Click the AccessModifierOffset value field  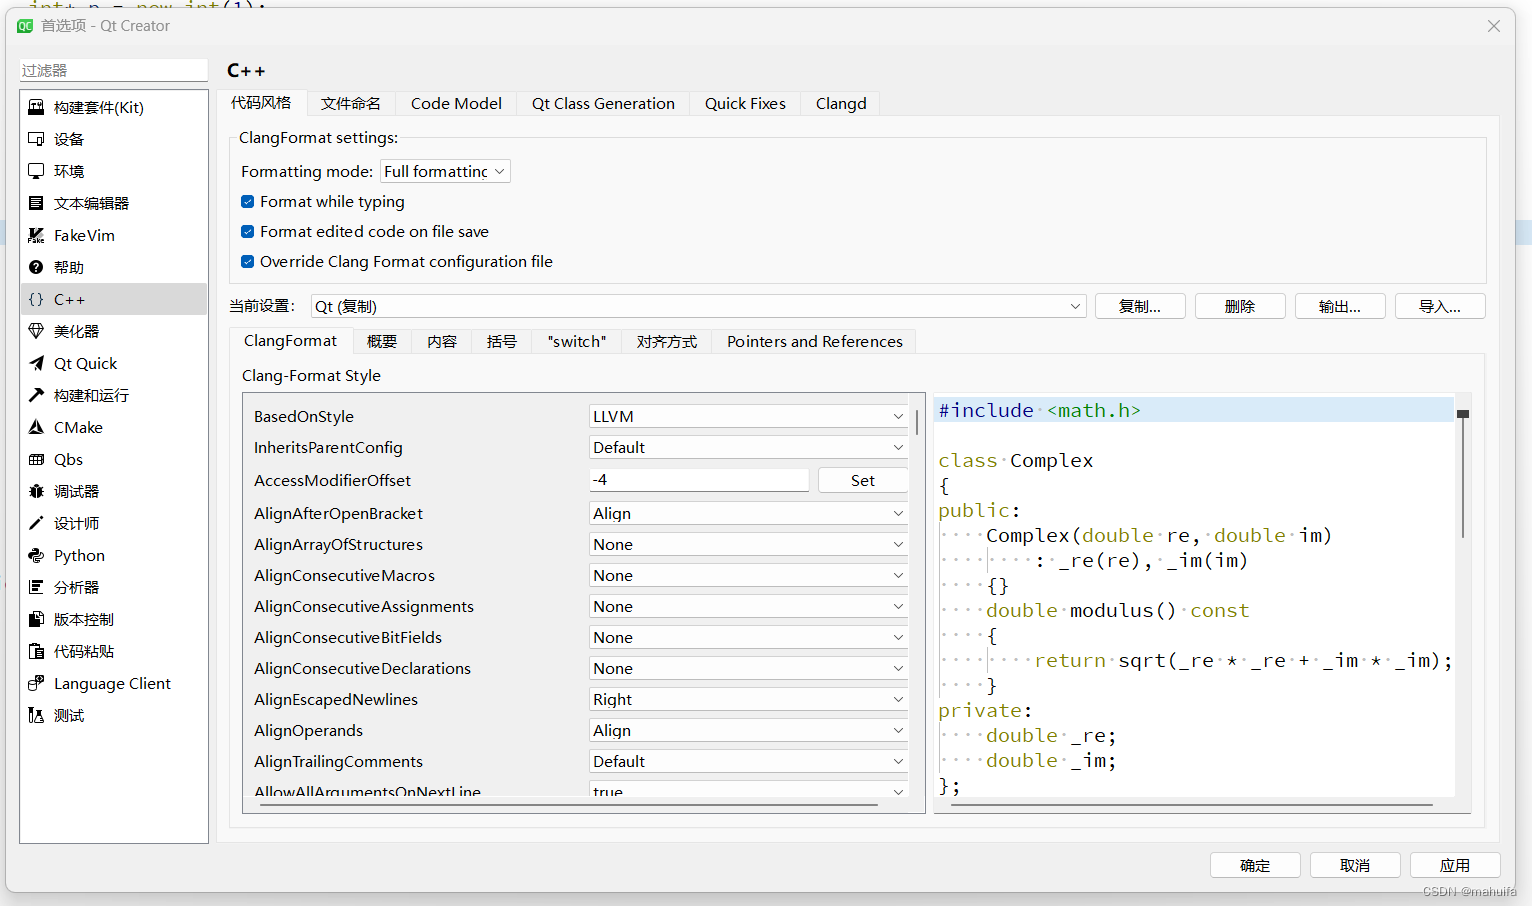[699, 480]
